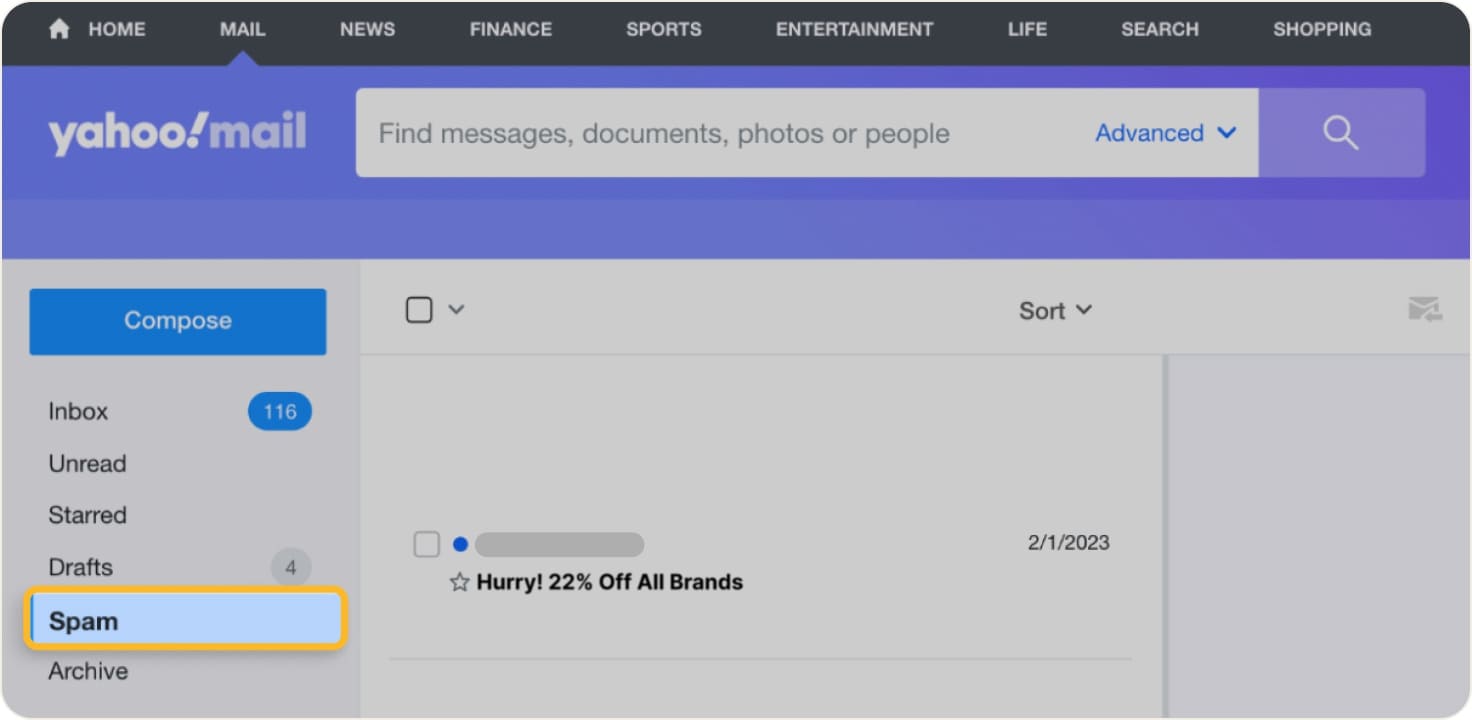Image resolution: width=1472 pixels, height=720 pixels.
Task: Open the Archive folder
Action: [x=87, y=671]
